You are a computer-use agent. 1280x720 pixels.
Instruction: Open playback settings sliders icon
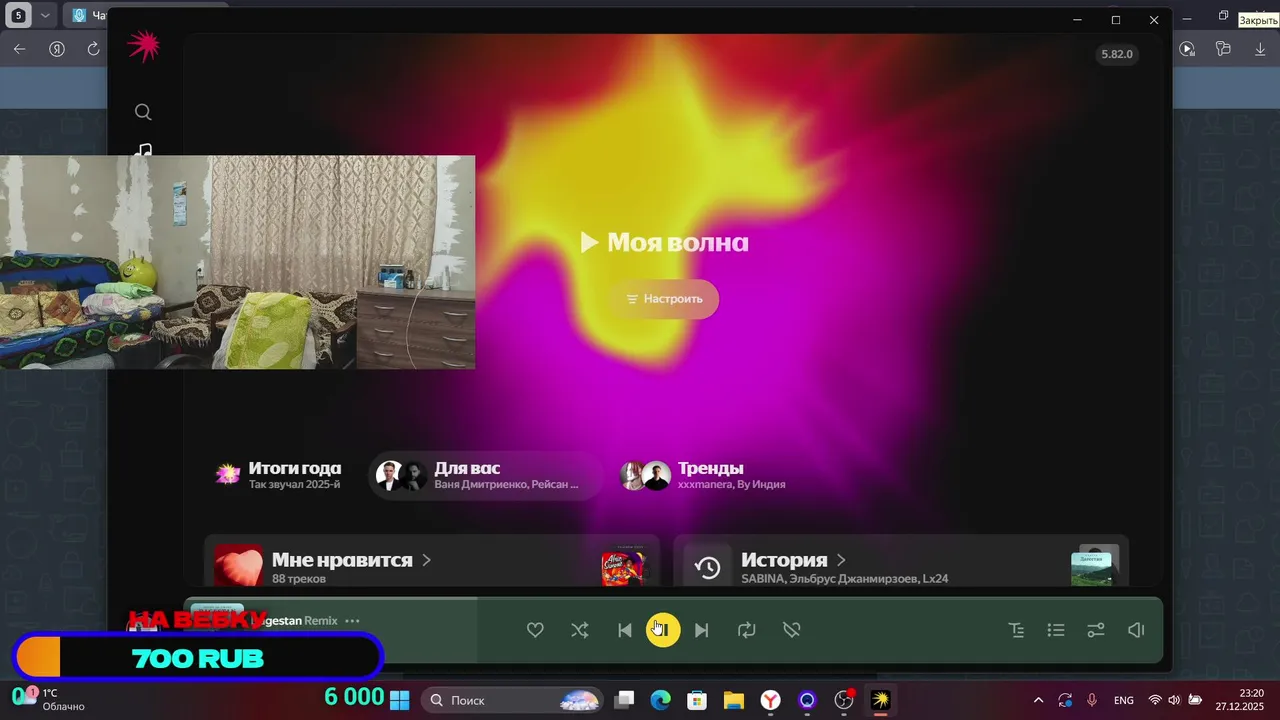pyautogui.click(x=1096, y=630)
